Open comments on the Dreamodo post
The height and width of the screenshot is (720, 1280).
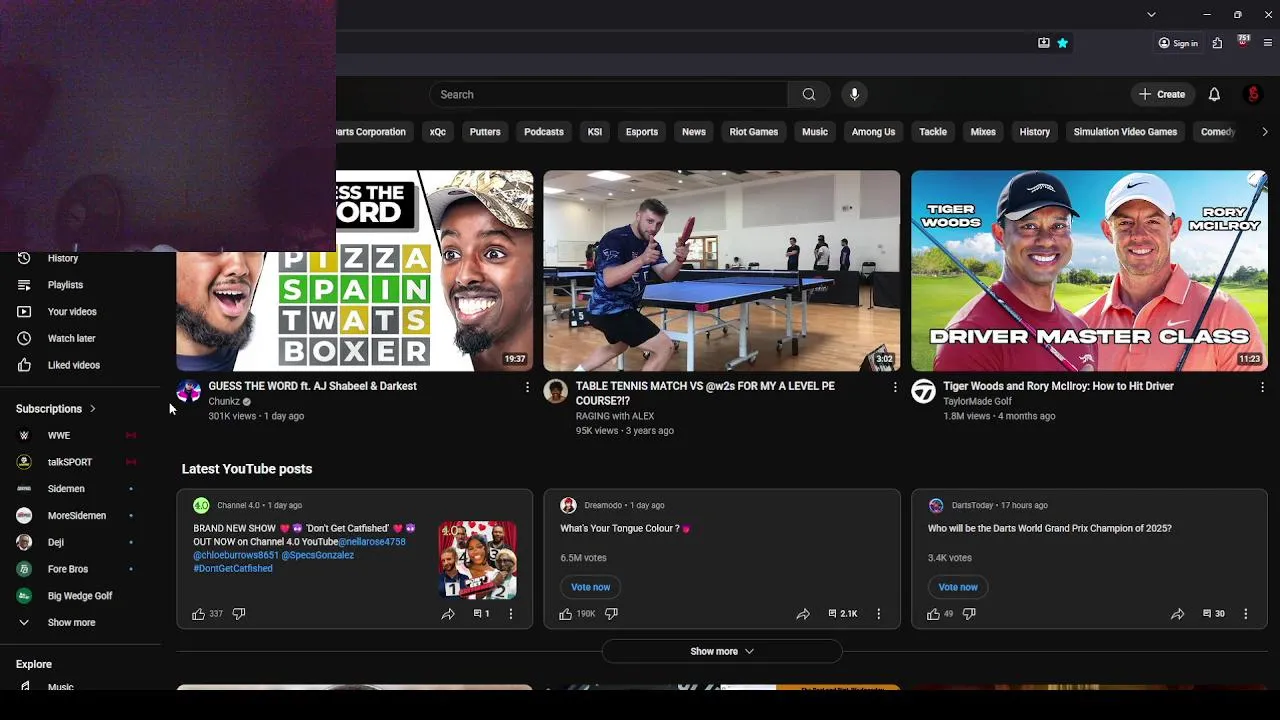843,614
